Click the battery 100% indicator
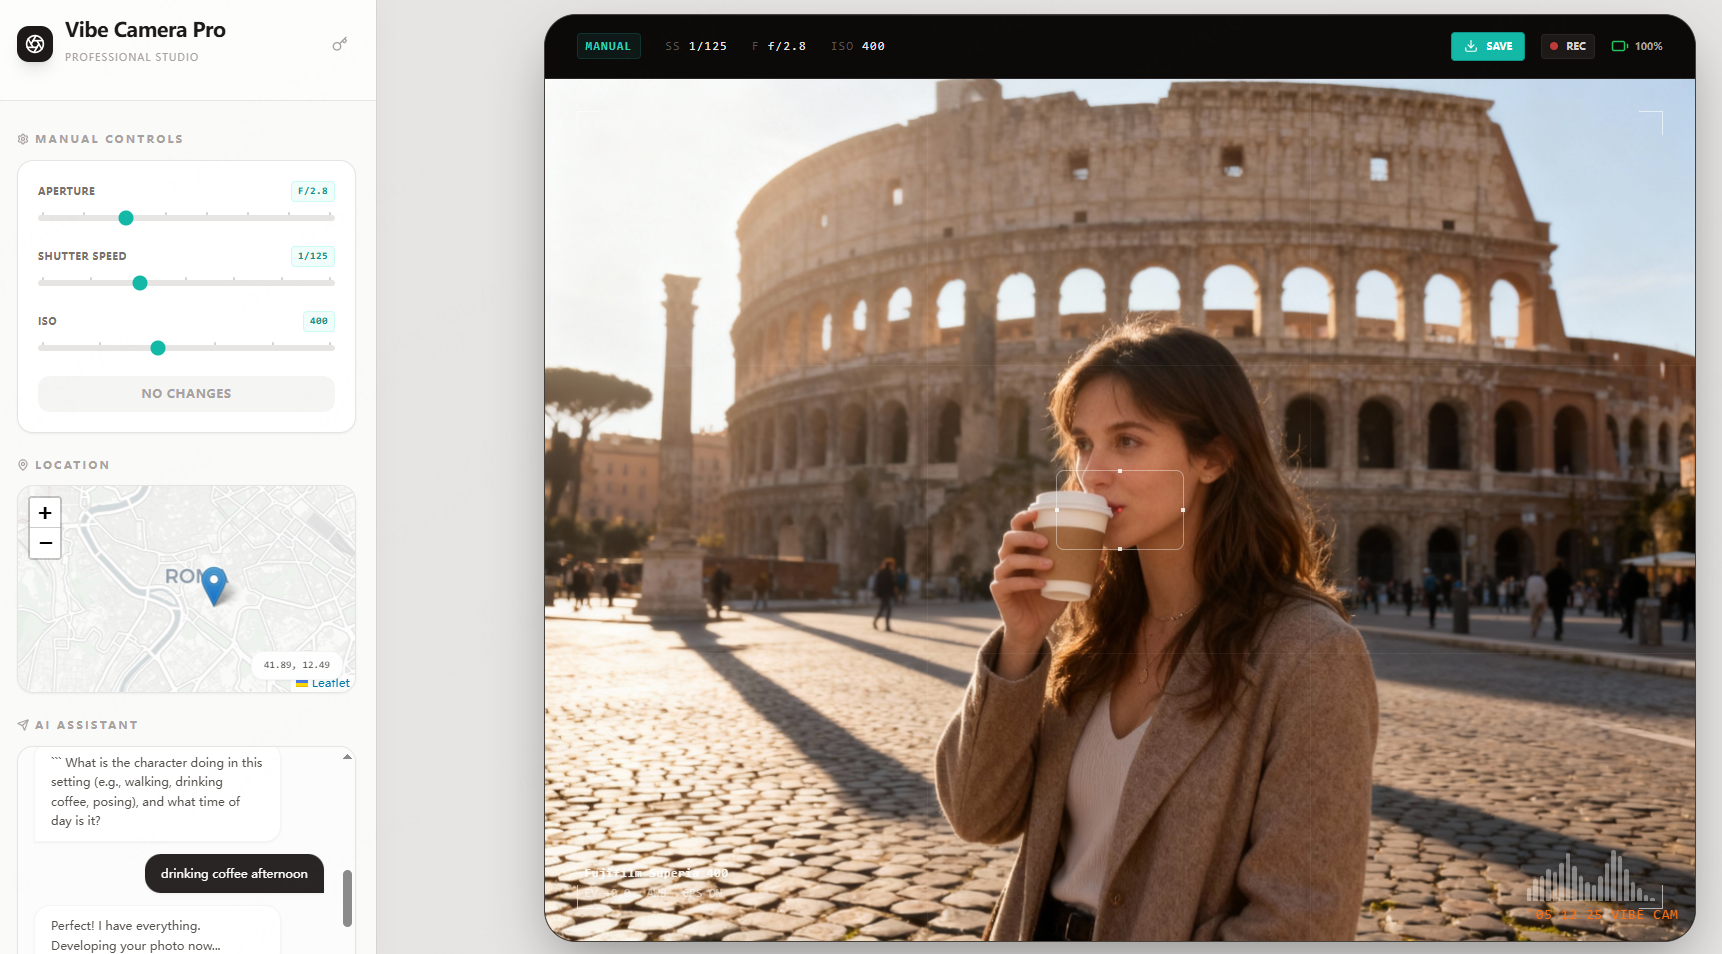The width and height of the screenshot is (1722, 954). tap(1637, 46)
